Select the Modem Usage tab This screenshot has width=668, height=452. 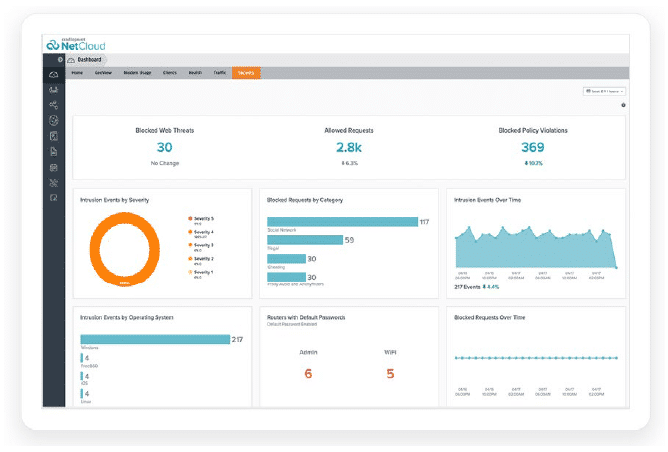point(138,73)
